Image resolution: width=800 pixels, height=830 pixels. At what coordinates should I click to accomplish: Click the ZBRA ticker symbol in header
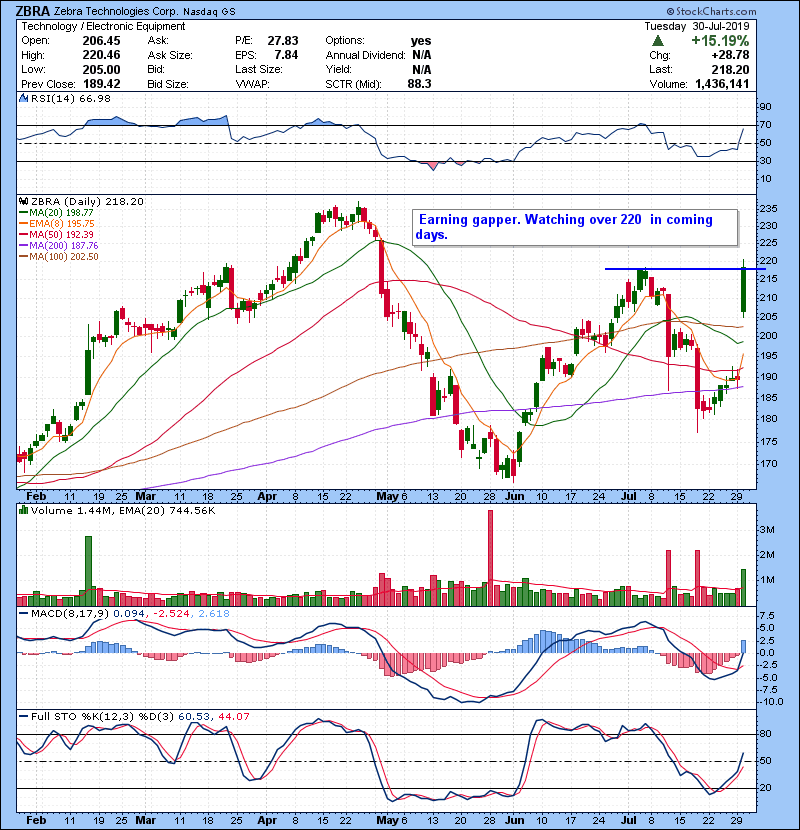point(33,11)
